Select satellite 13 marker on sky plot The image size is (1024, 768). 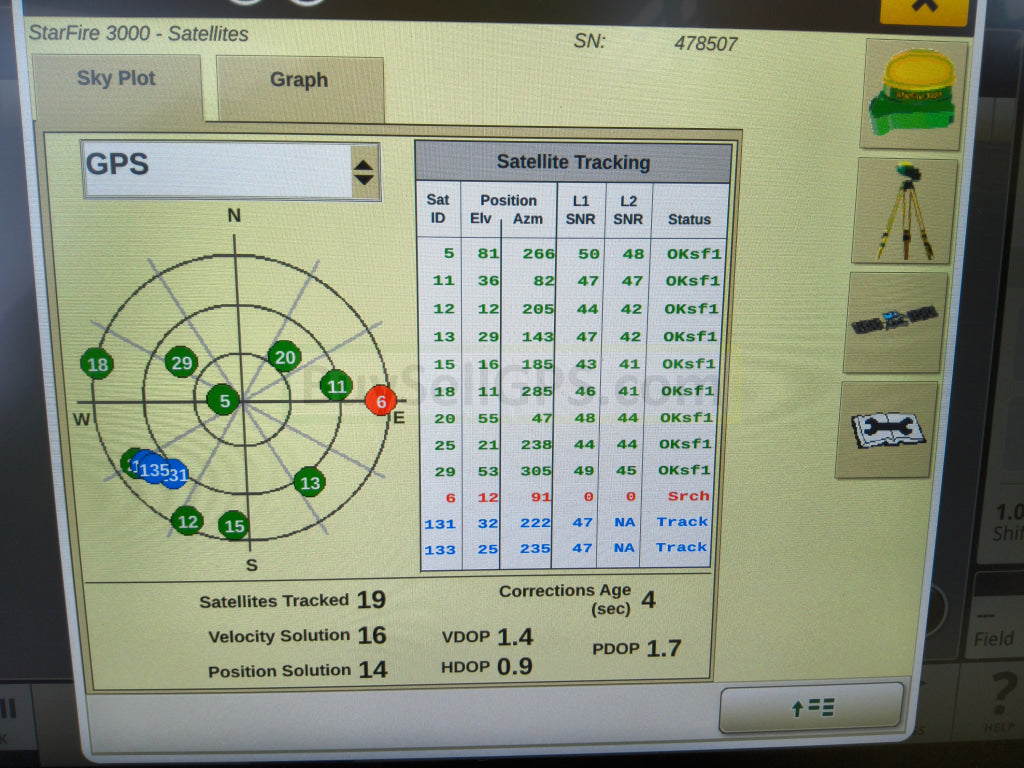(x=310, y=483)
